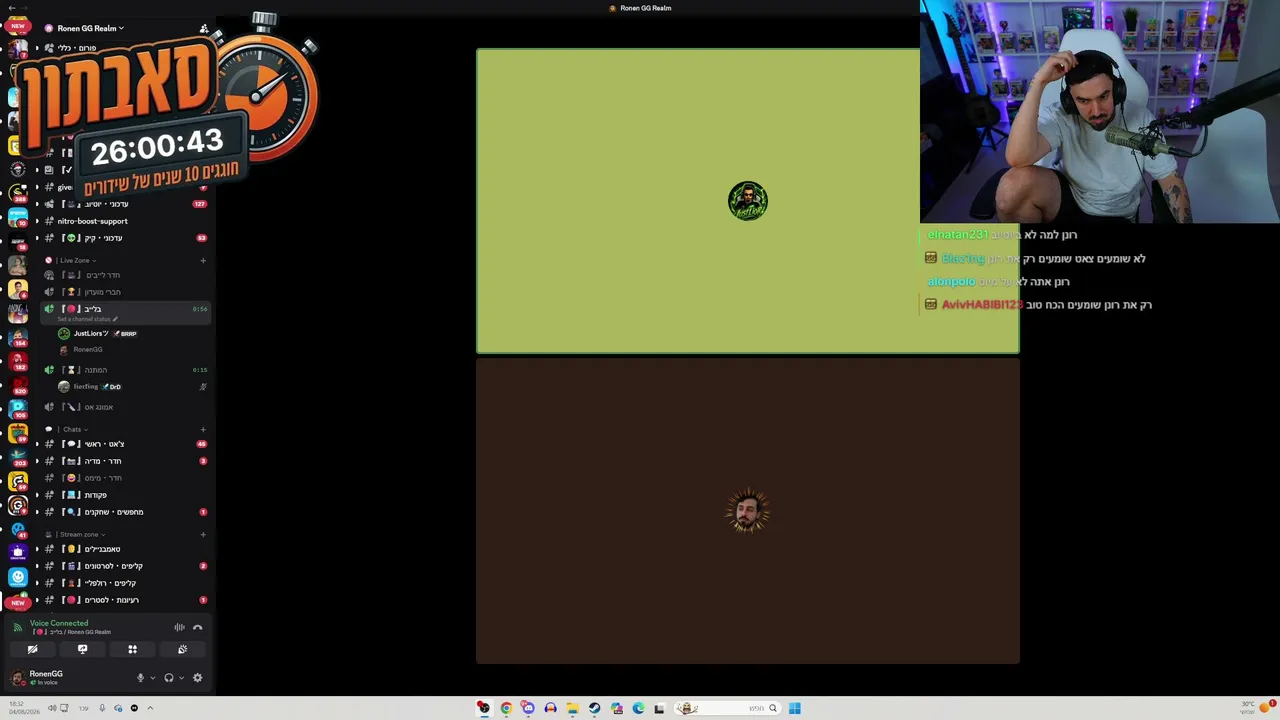Open server icon with 203 badge
1280x720 pixels.
point(18,457)
